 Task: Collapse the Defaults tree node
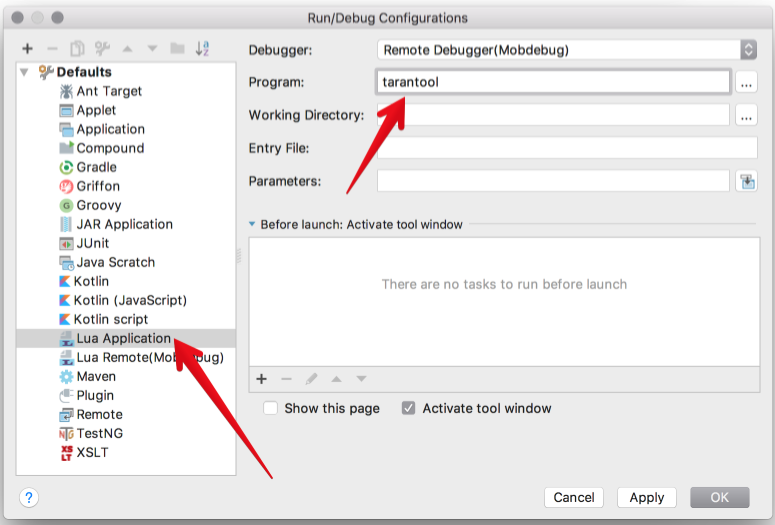tap(24, 72)
